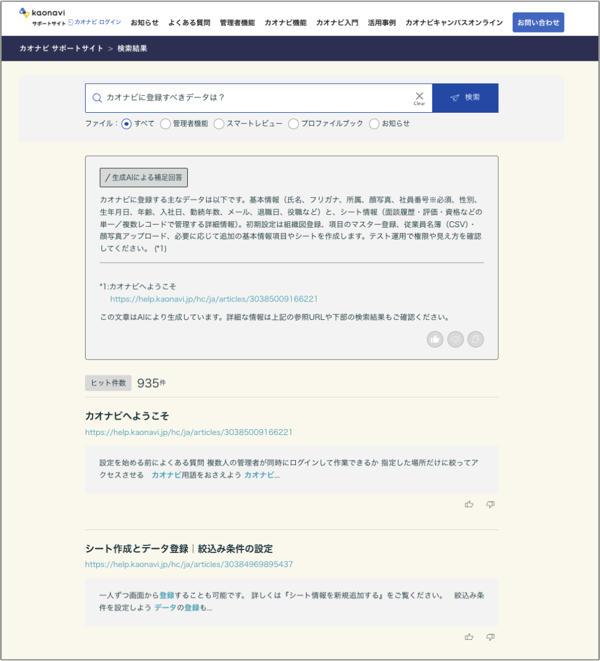This screenshot has width=600, height=661.
Task: Open カオナビ機能 navigation item
Action: (x=285, y=23)
